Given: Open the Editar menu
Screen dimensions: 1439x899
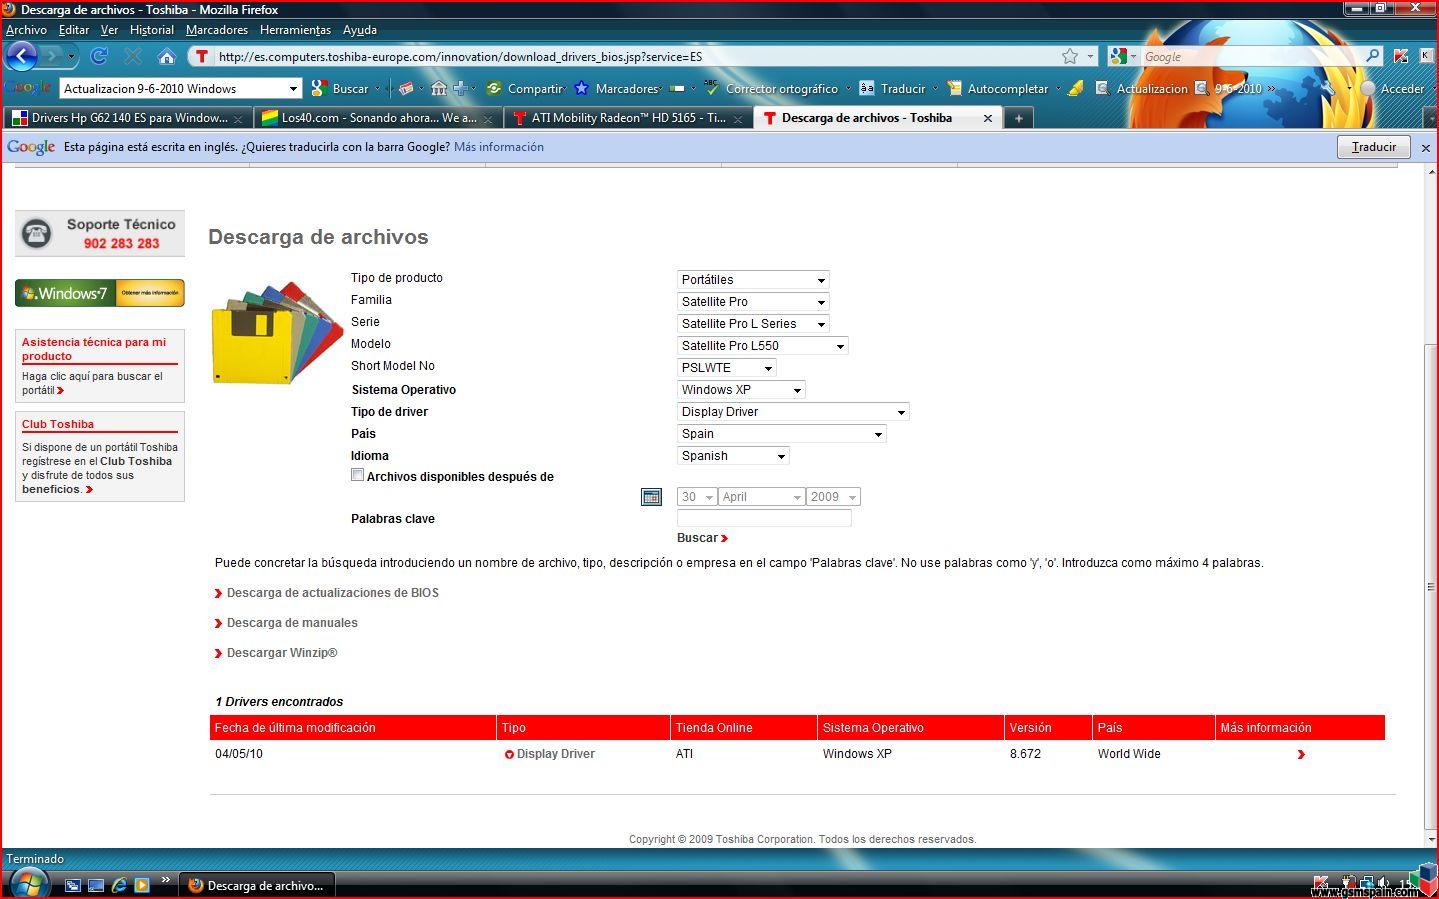Looking at the screenshot, I should click(x=74, y=30).
